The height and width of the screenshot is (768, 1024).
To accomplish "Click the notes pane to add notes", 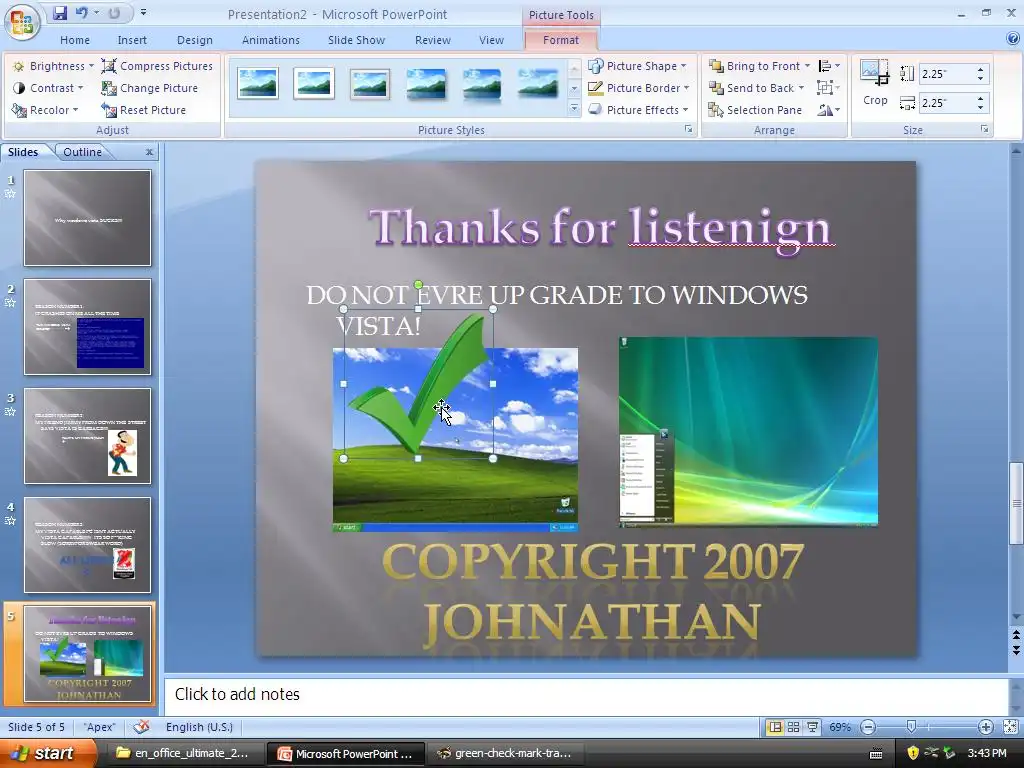I will click(x=586, y=694).
